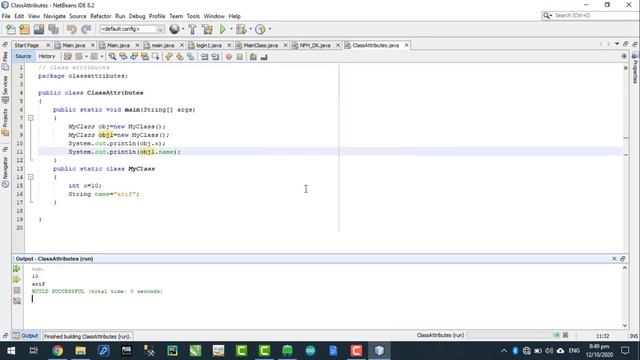Close the ClassAttributes.java tab
This screenshot has width=640, height=360.
click(x=407, y=45)
